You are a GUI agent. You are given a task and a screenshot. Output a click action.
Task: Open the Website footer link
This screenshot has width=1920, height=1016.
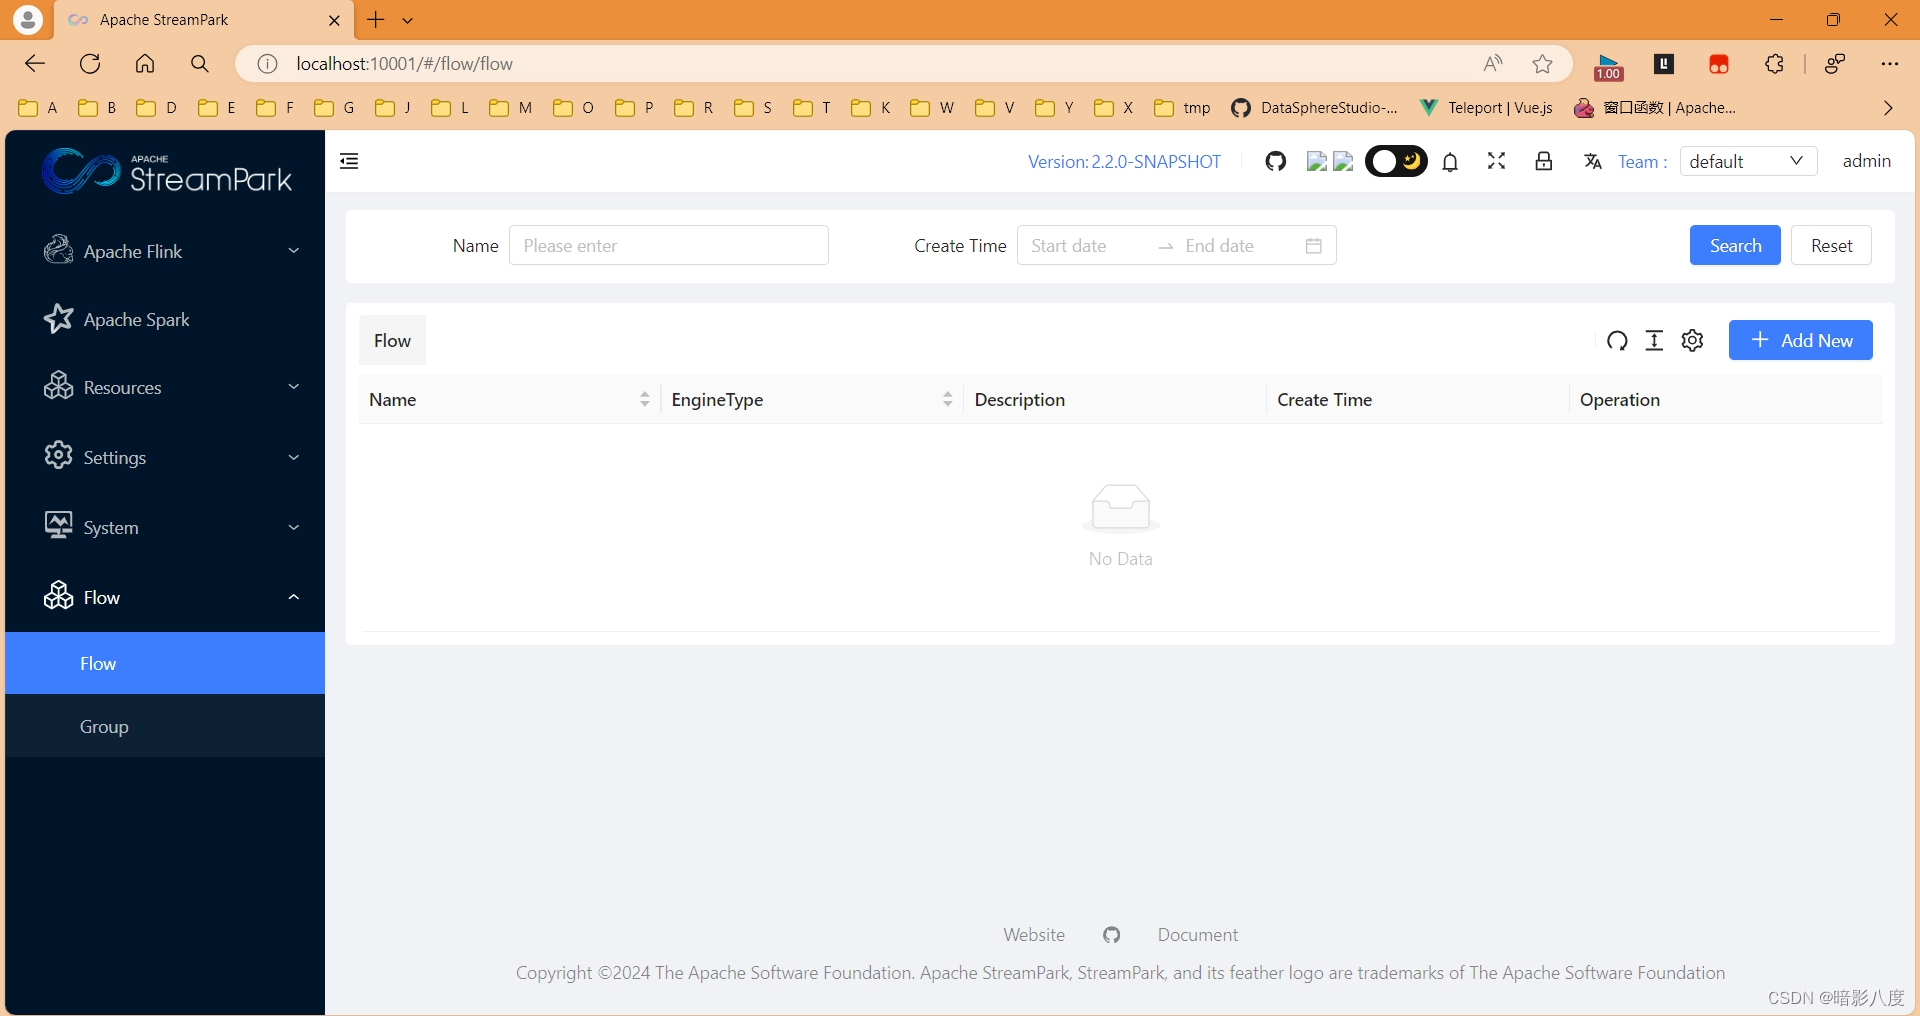point(1034,935)
